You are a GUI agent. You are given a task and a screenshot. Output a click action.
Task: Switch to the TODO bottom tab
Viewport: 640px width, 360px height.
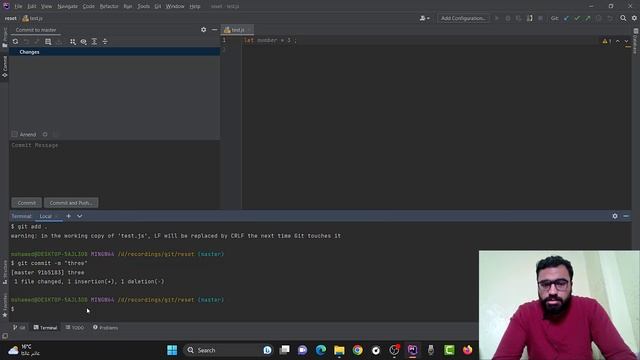(x=75, y=327)
